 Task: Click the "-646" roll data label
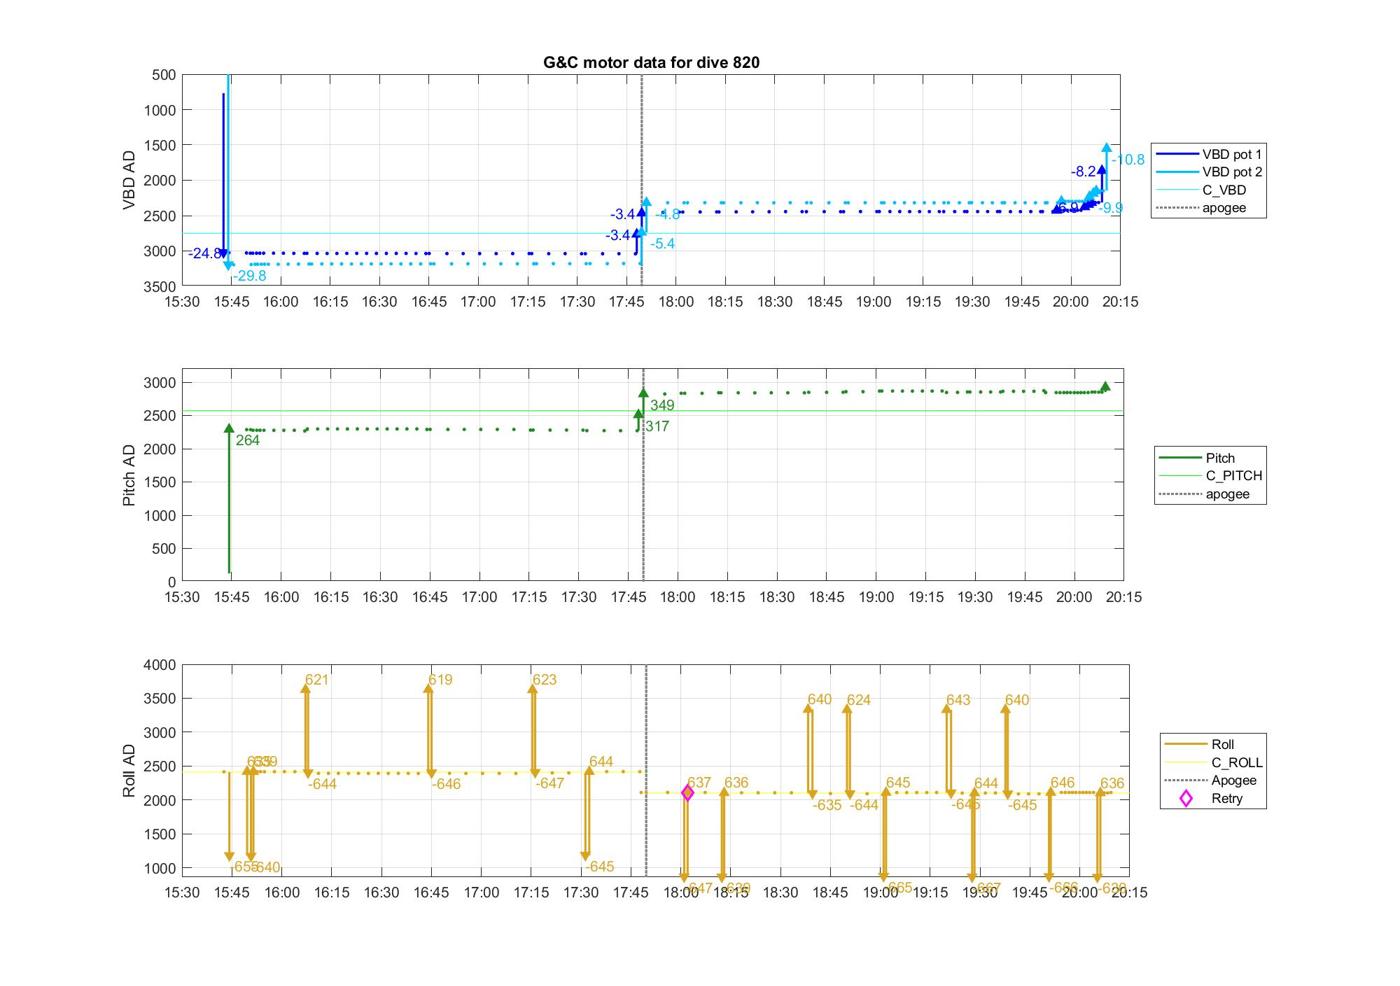coord(446,784)
